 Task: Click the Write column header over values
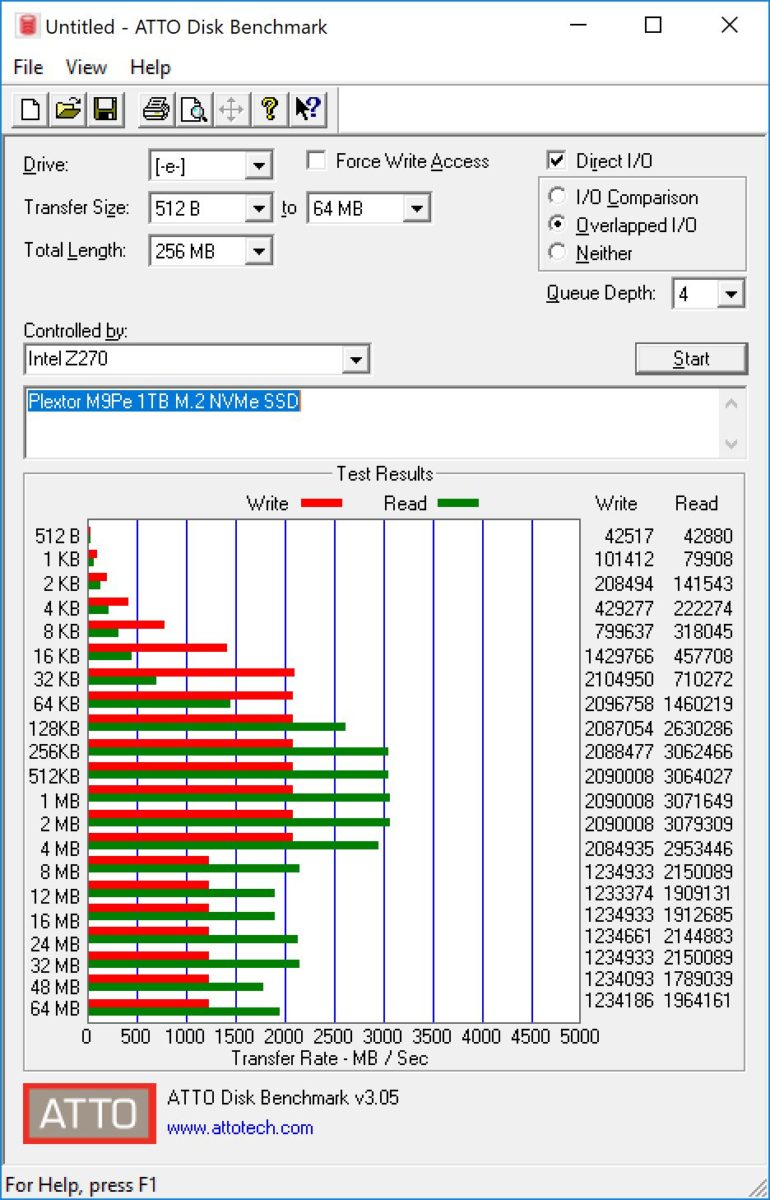click(x=616, y=503)
